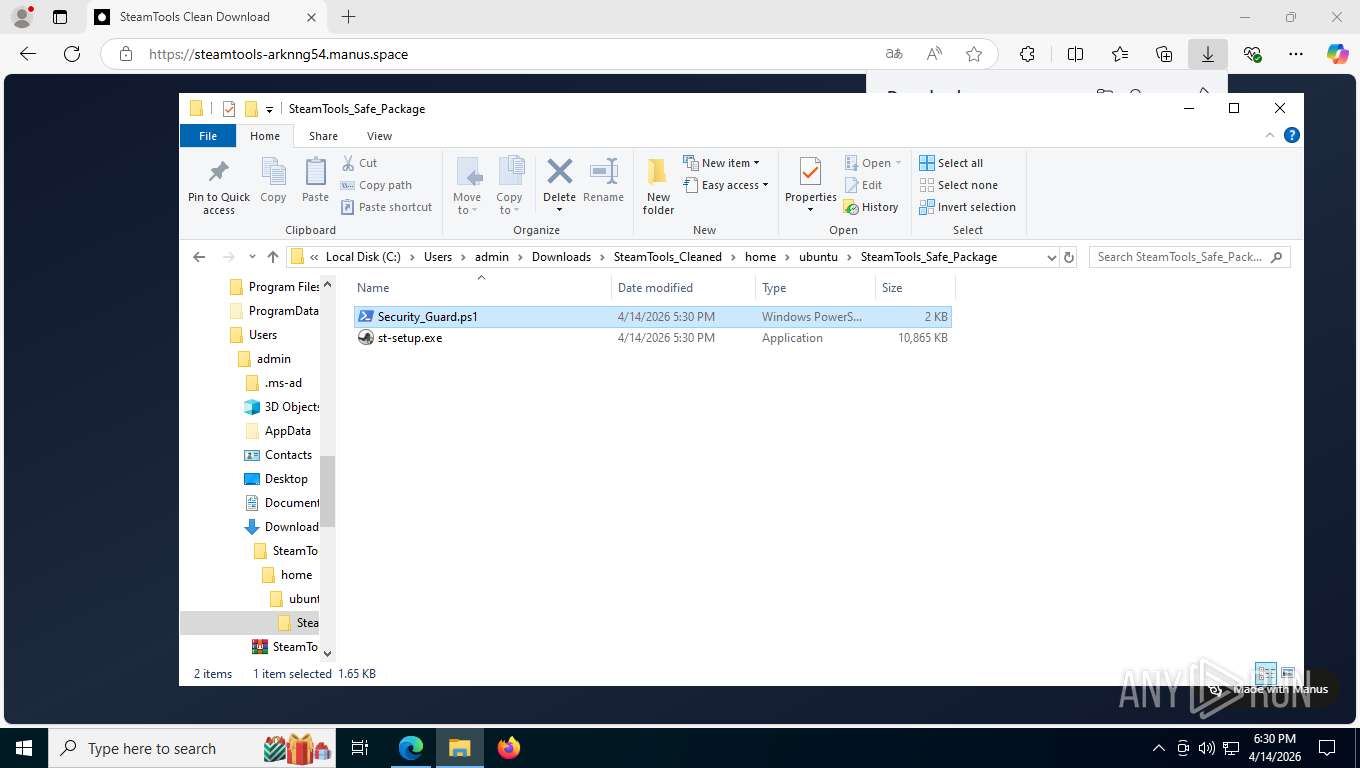Image resolution: width=1360 pixels, height=768 pixels.
Task: Open the New item dropdown
Action: pos(721,163)
